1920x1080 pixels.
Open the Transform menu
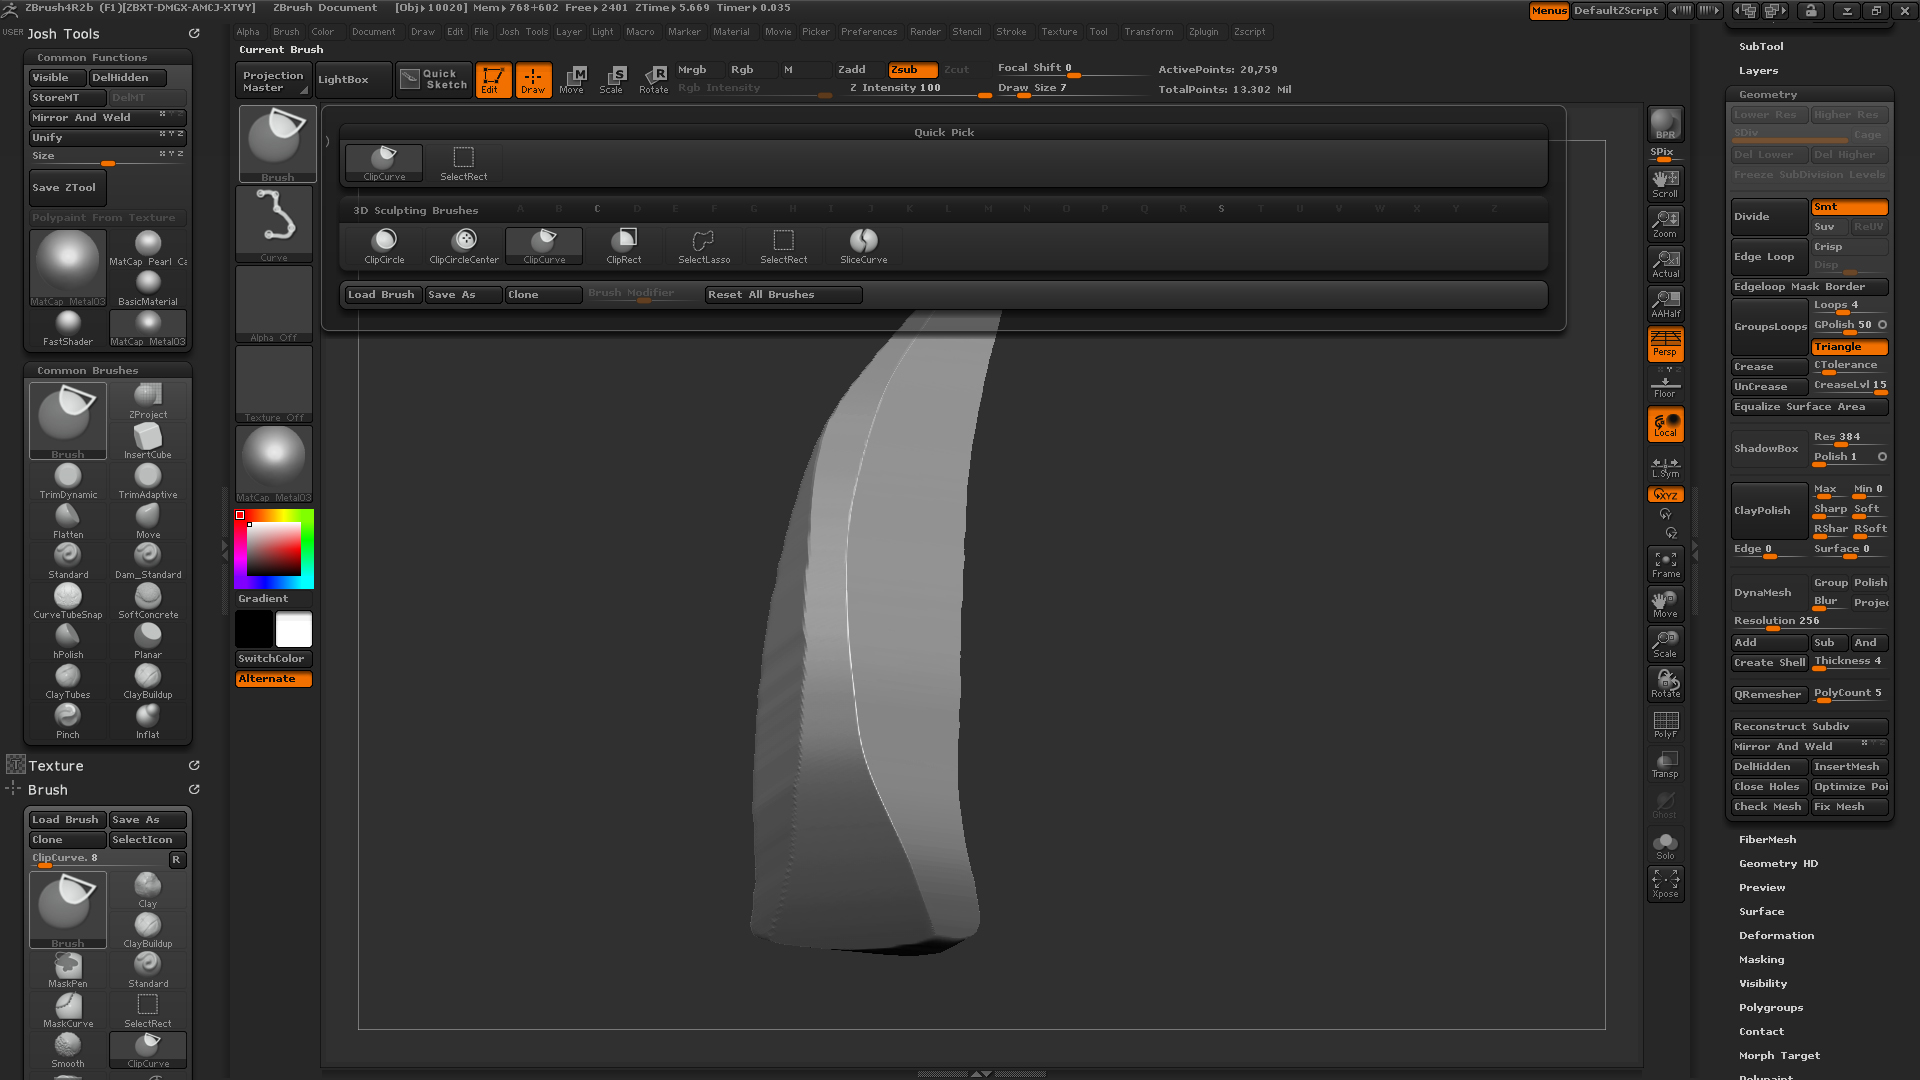pos(1148,32)
